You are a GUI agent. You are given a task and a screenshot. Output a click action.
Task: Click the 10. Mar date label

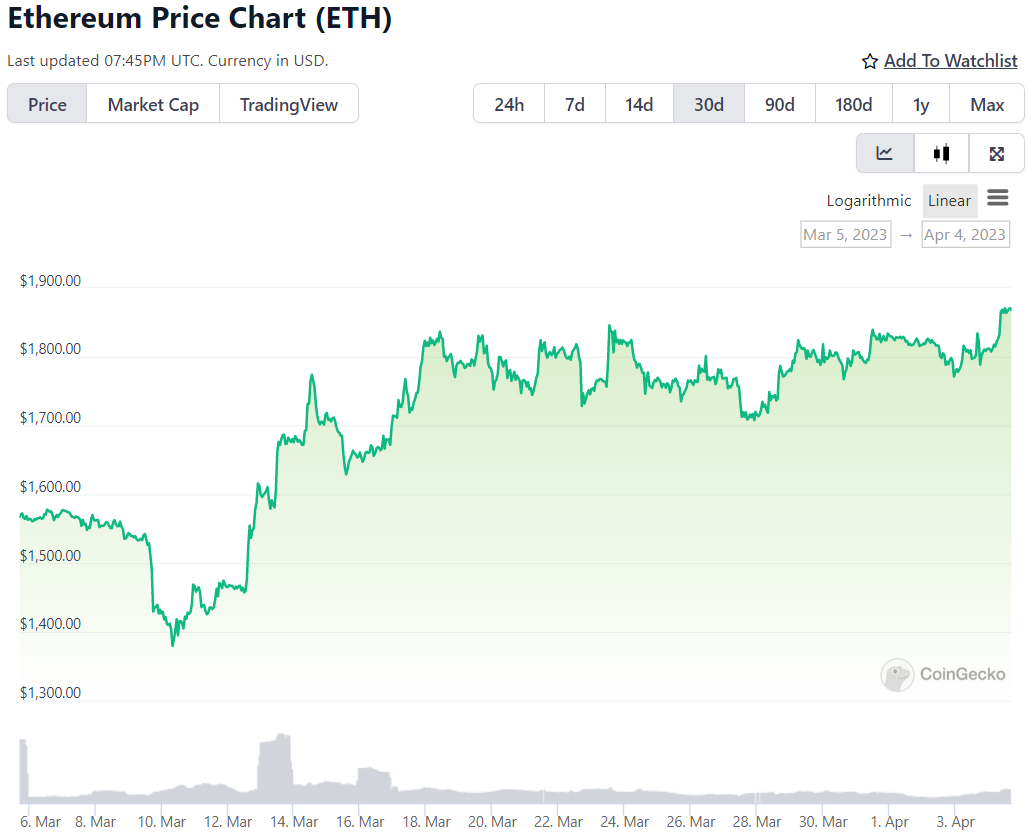[x=162, y=822]
